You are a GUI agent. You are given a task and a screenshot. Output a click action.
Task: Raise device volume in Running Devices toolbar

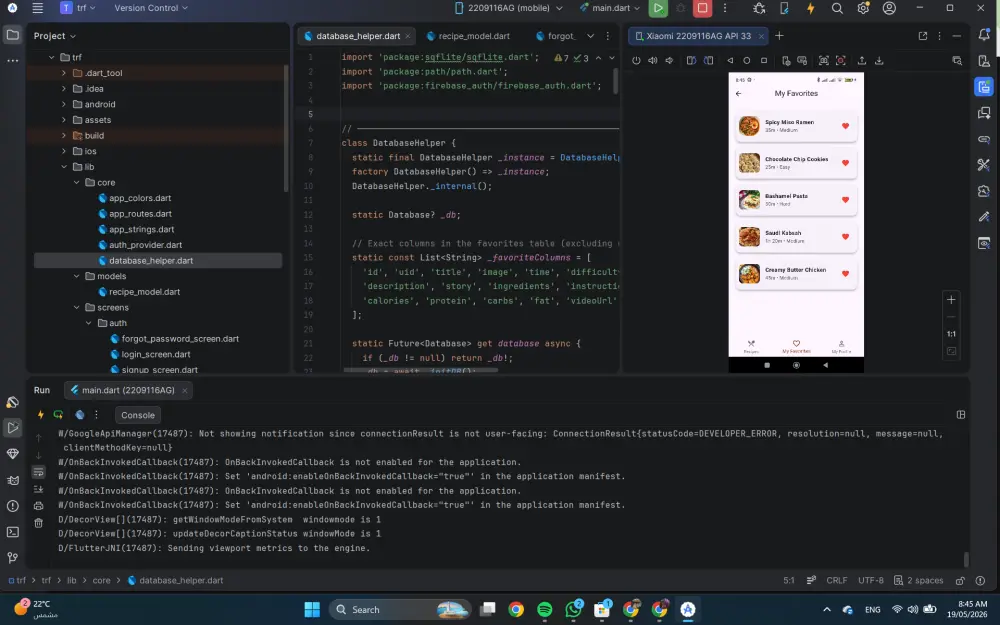[652, 61]
